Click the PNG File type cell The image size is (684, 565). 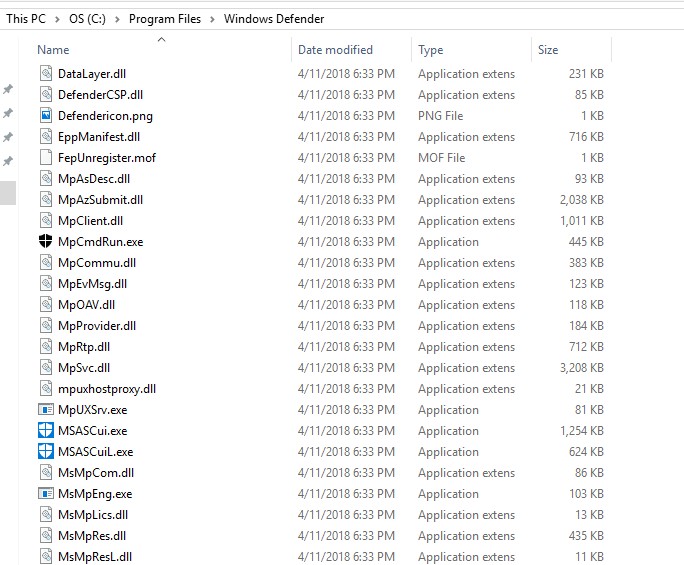pos(441,116)
